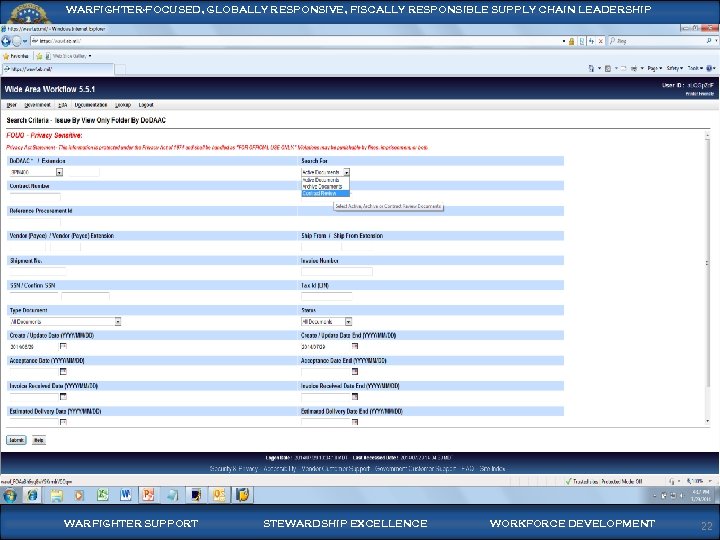Open the Documentation menu
This screenshot has width=720, height=540.
click(x=91, y=105)
